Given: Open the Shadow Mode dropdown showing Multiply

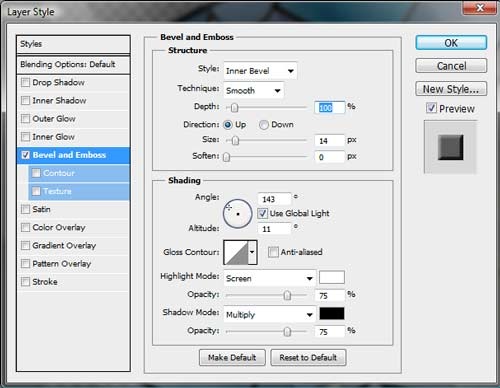Looking at the screenshot, I should [270, 314].
